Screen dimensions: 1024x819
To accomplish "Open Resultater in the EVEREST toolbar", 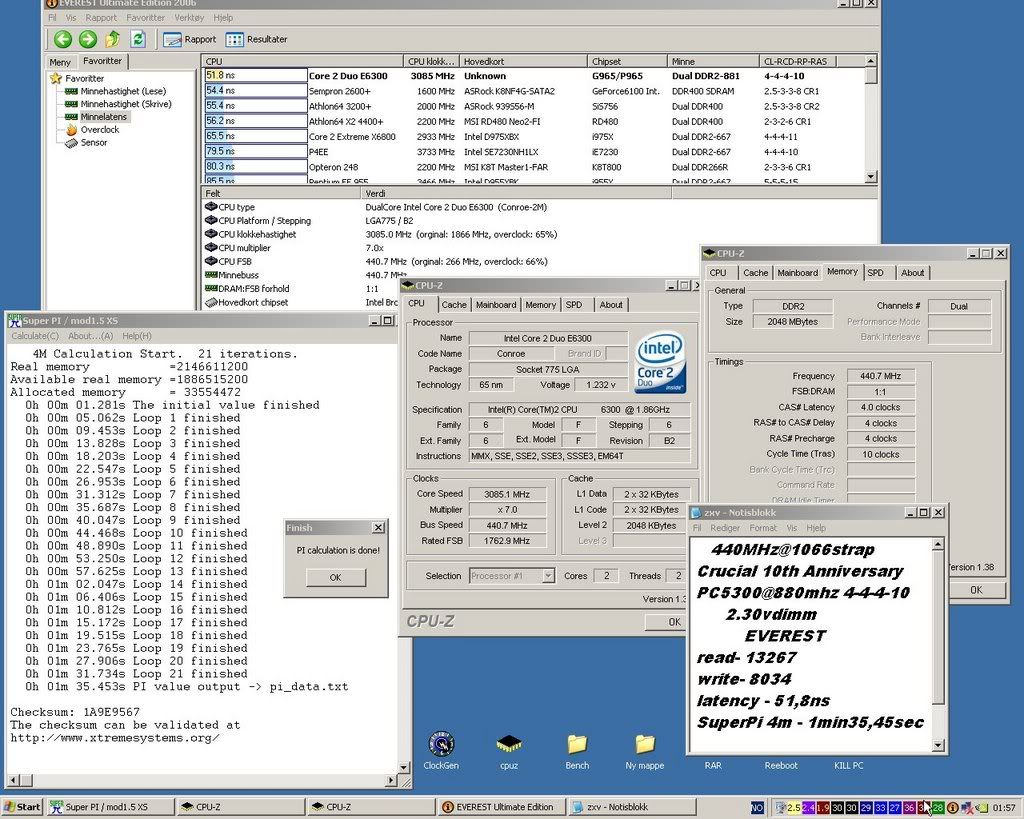I will pos(256,39).
